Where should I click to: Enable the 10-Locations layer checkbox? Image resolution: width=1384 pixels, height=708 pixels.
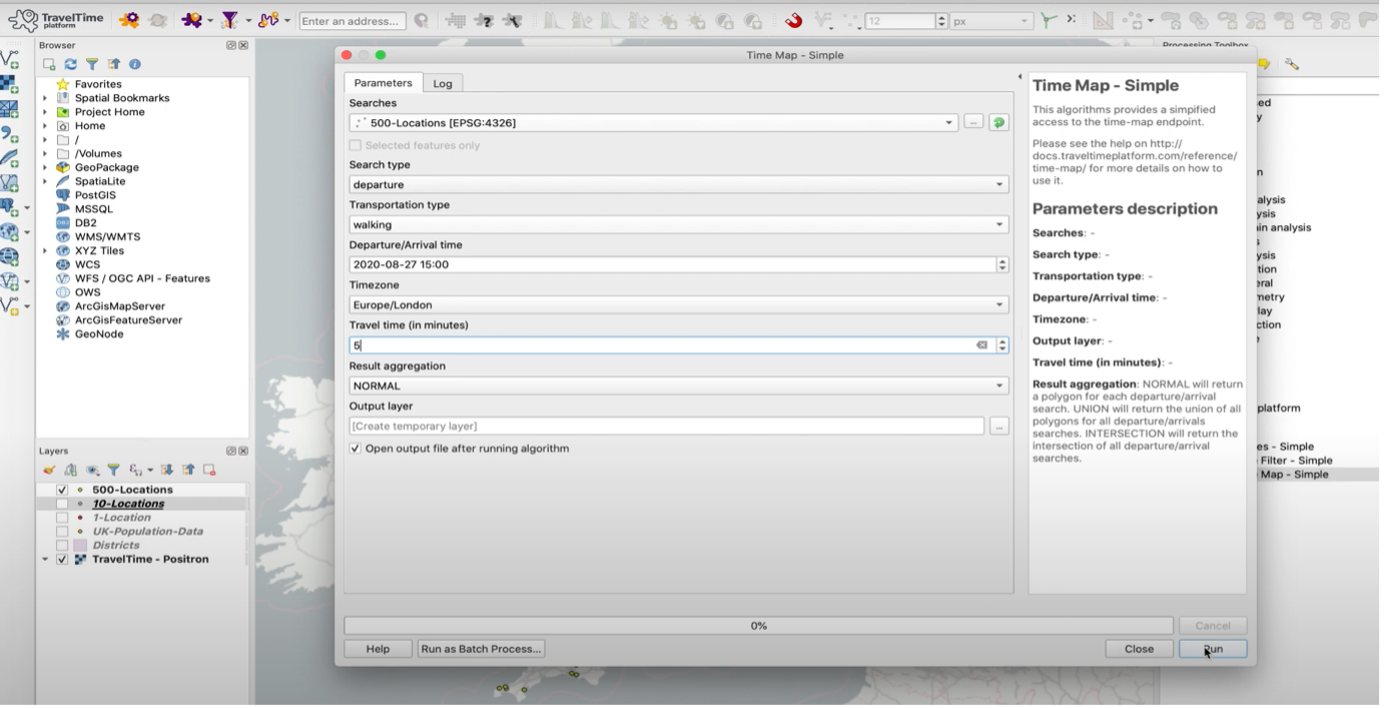coord(62,504)
